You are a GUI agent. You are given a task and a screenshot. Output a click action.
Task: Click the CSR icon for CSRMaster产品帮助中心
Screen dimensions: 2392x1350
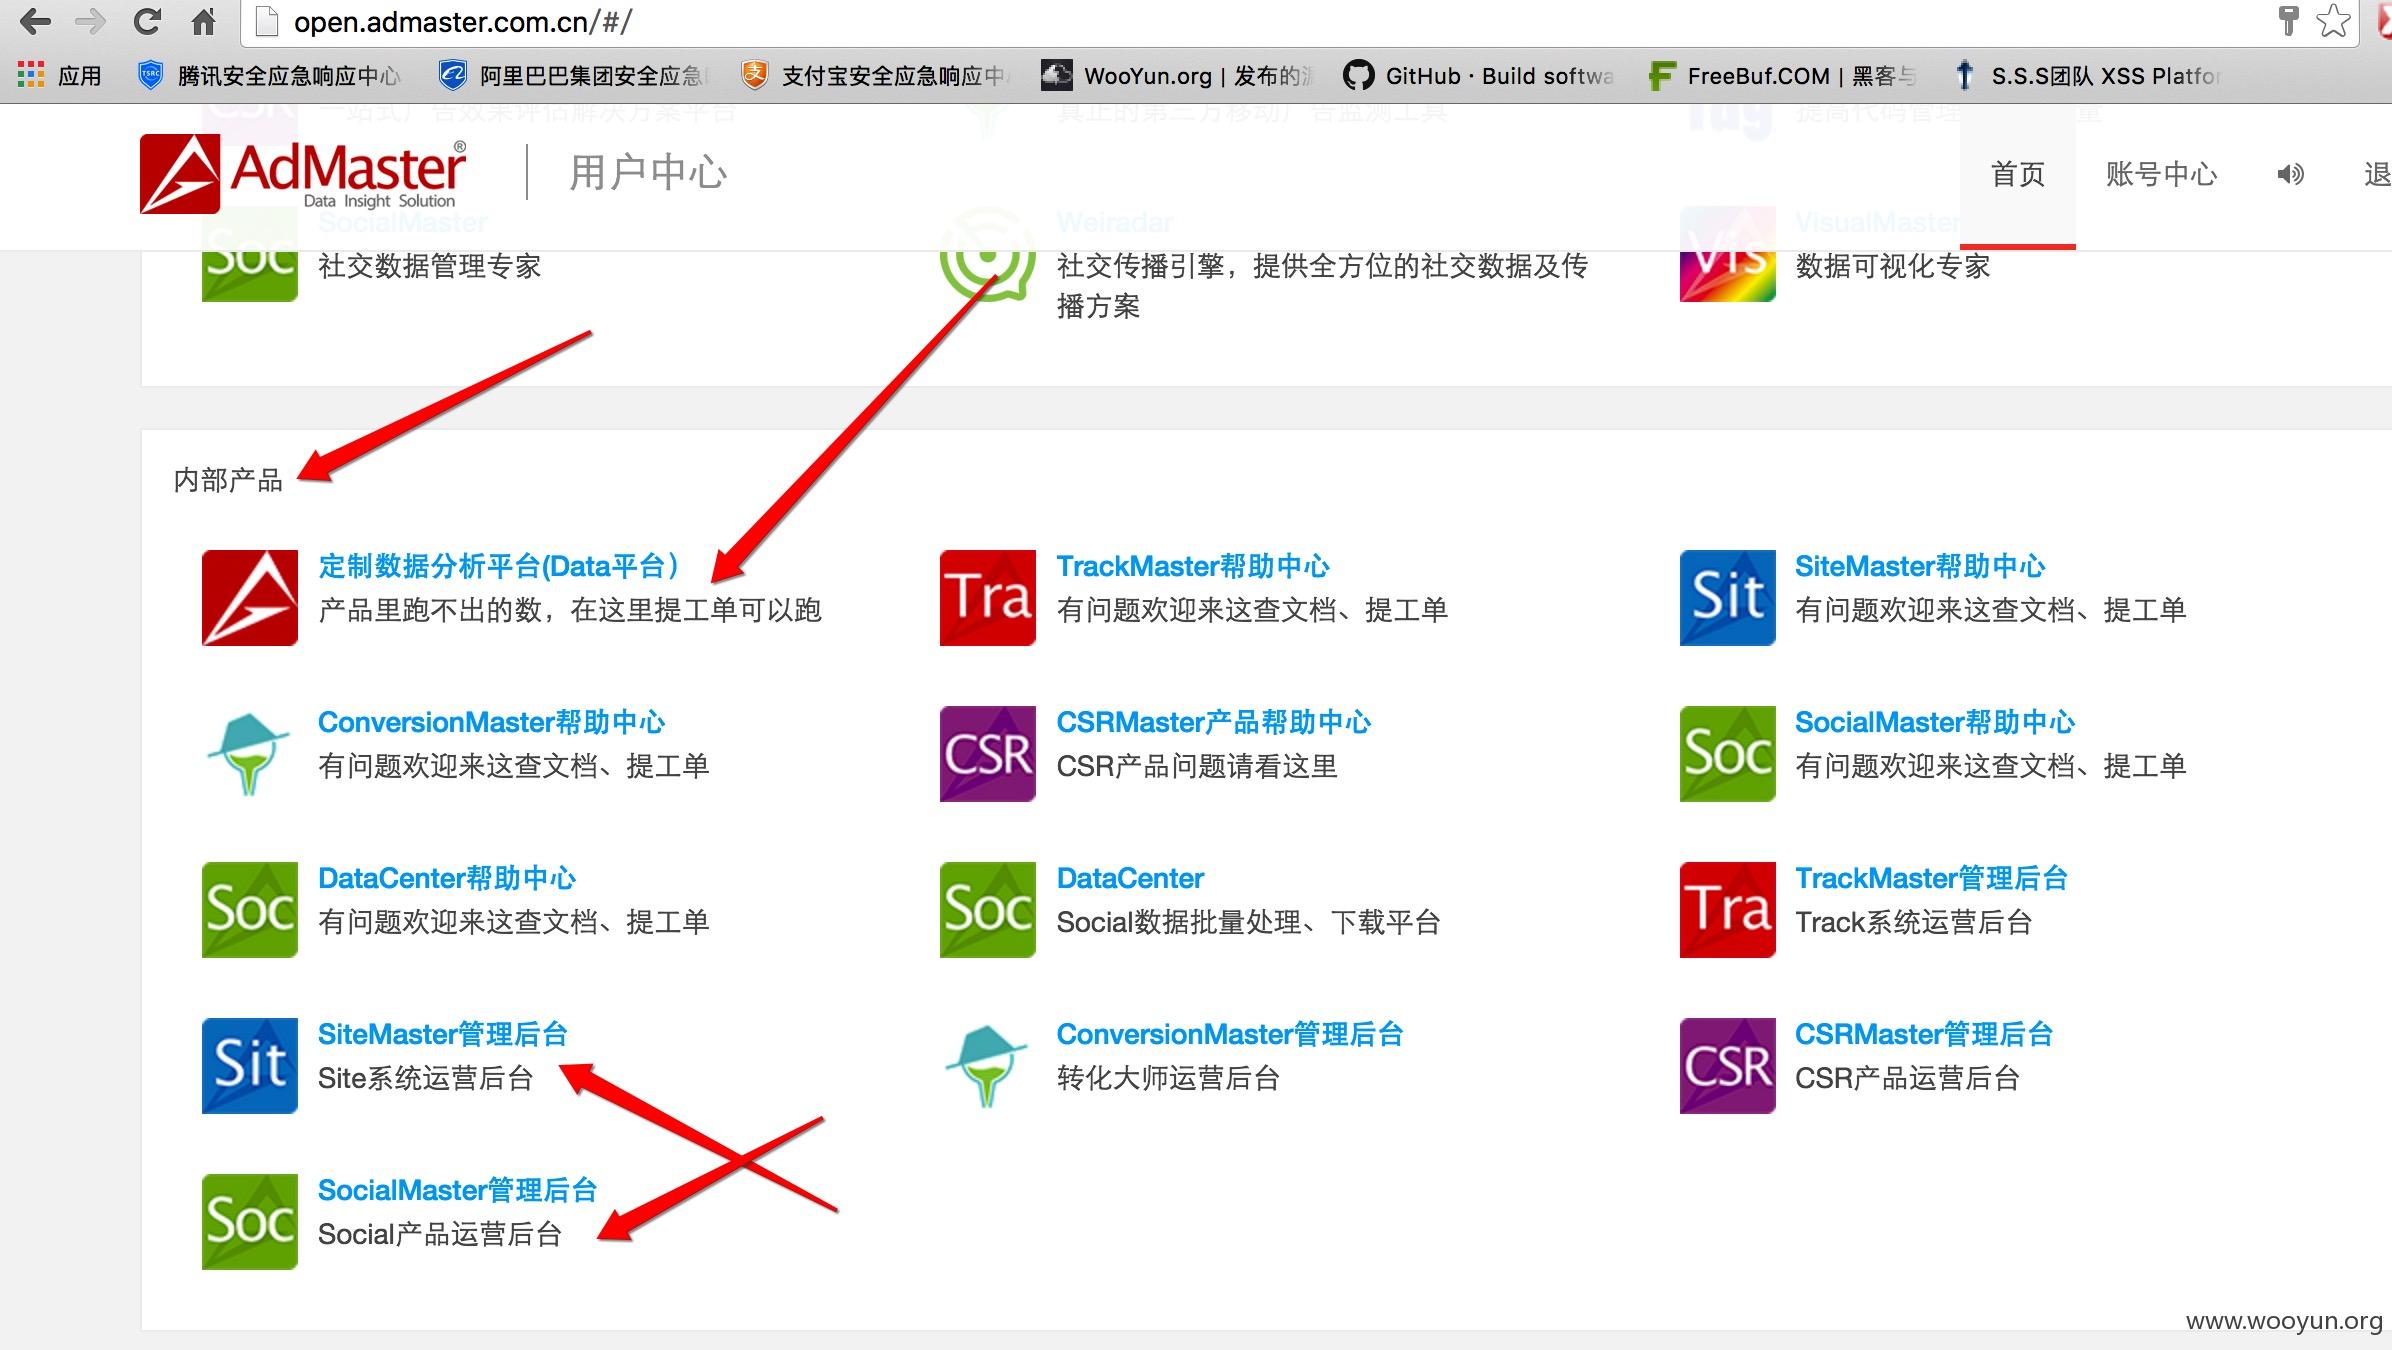[988, 754]
